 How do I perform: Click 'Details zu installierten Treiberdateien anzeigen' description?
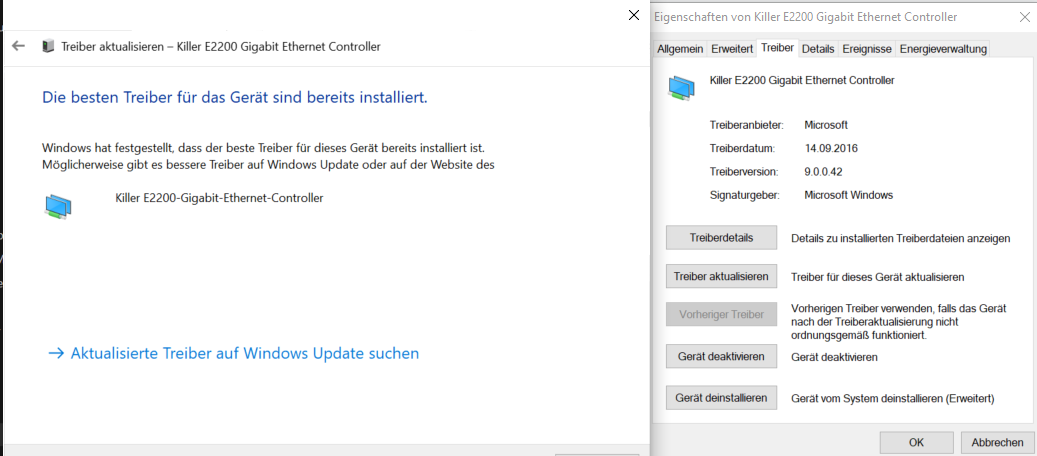click(x=901, y=238)
